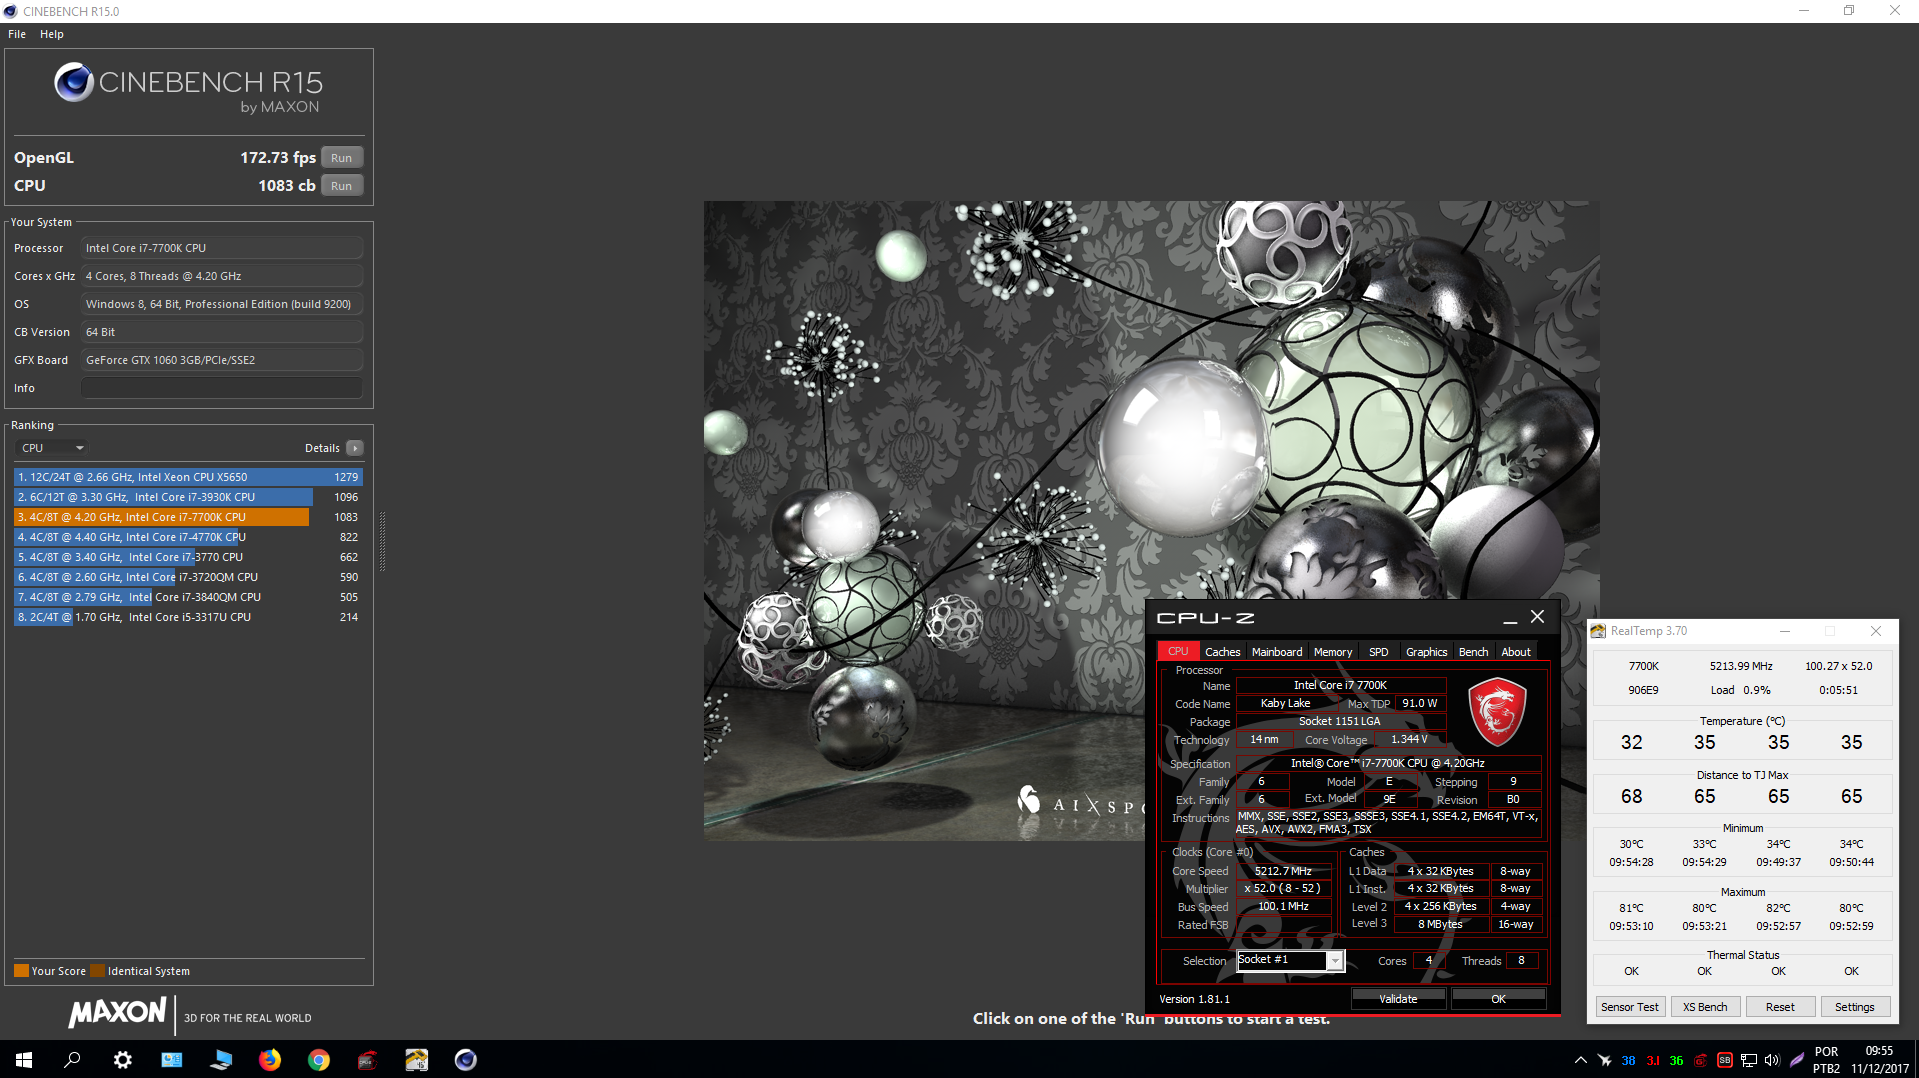
Task: Select the i7-3840QM ranking row
Action: point(188,597)
